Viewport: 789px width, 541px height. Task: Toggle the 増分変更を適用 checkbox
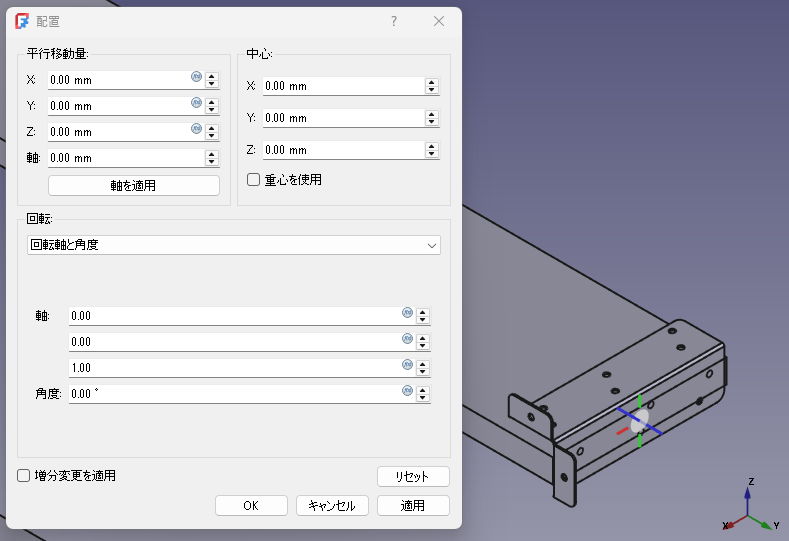[x=25, y=476]
